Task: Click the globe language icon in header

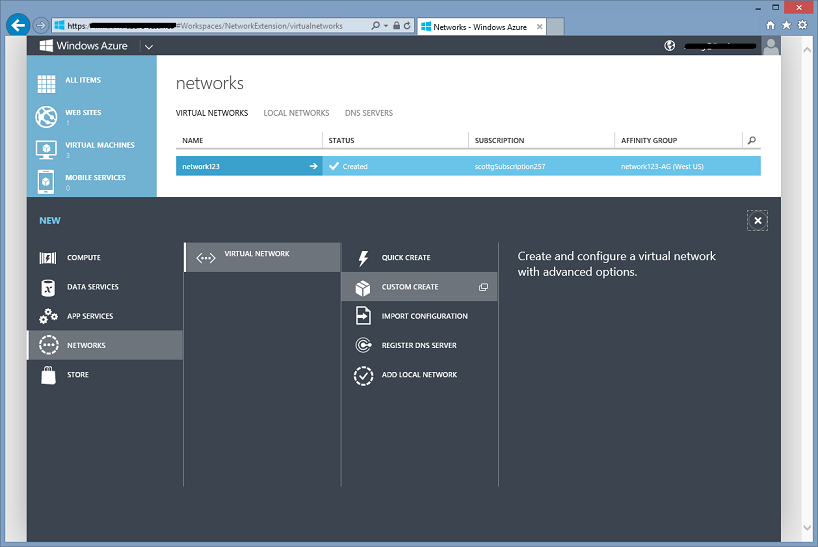Action: [x=669, y=46]
